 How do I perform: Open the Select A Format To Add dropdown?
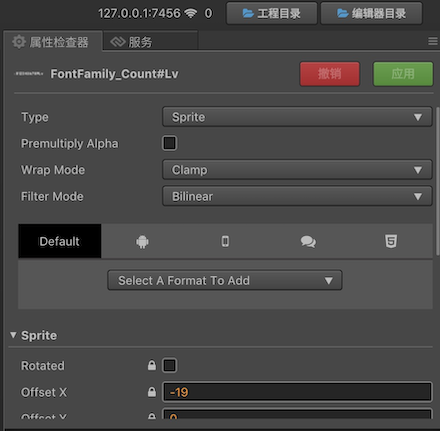click(225, 280)
